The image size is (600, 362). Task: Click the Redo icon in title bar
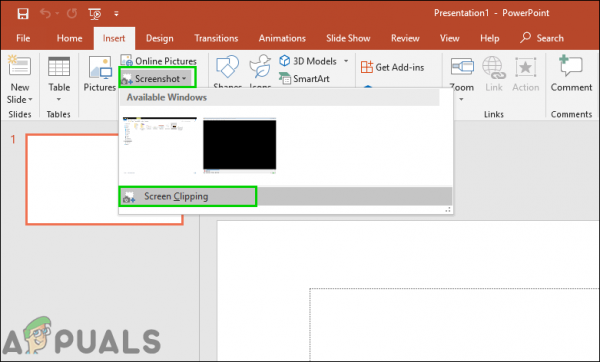click(x=72, y=14)
